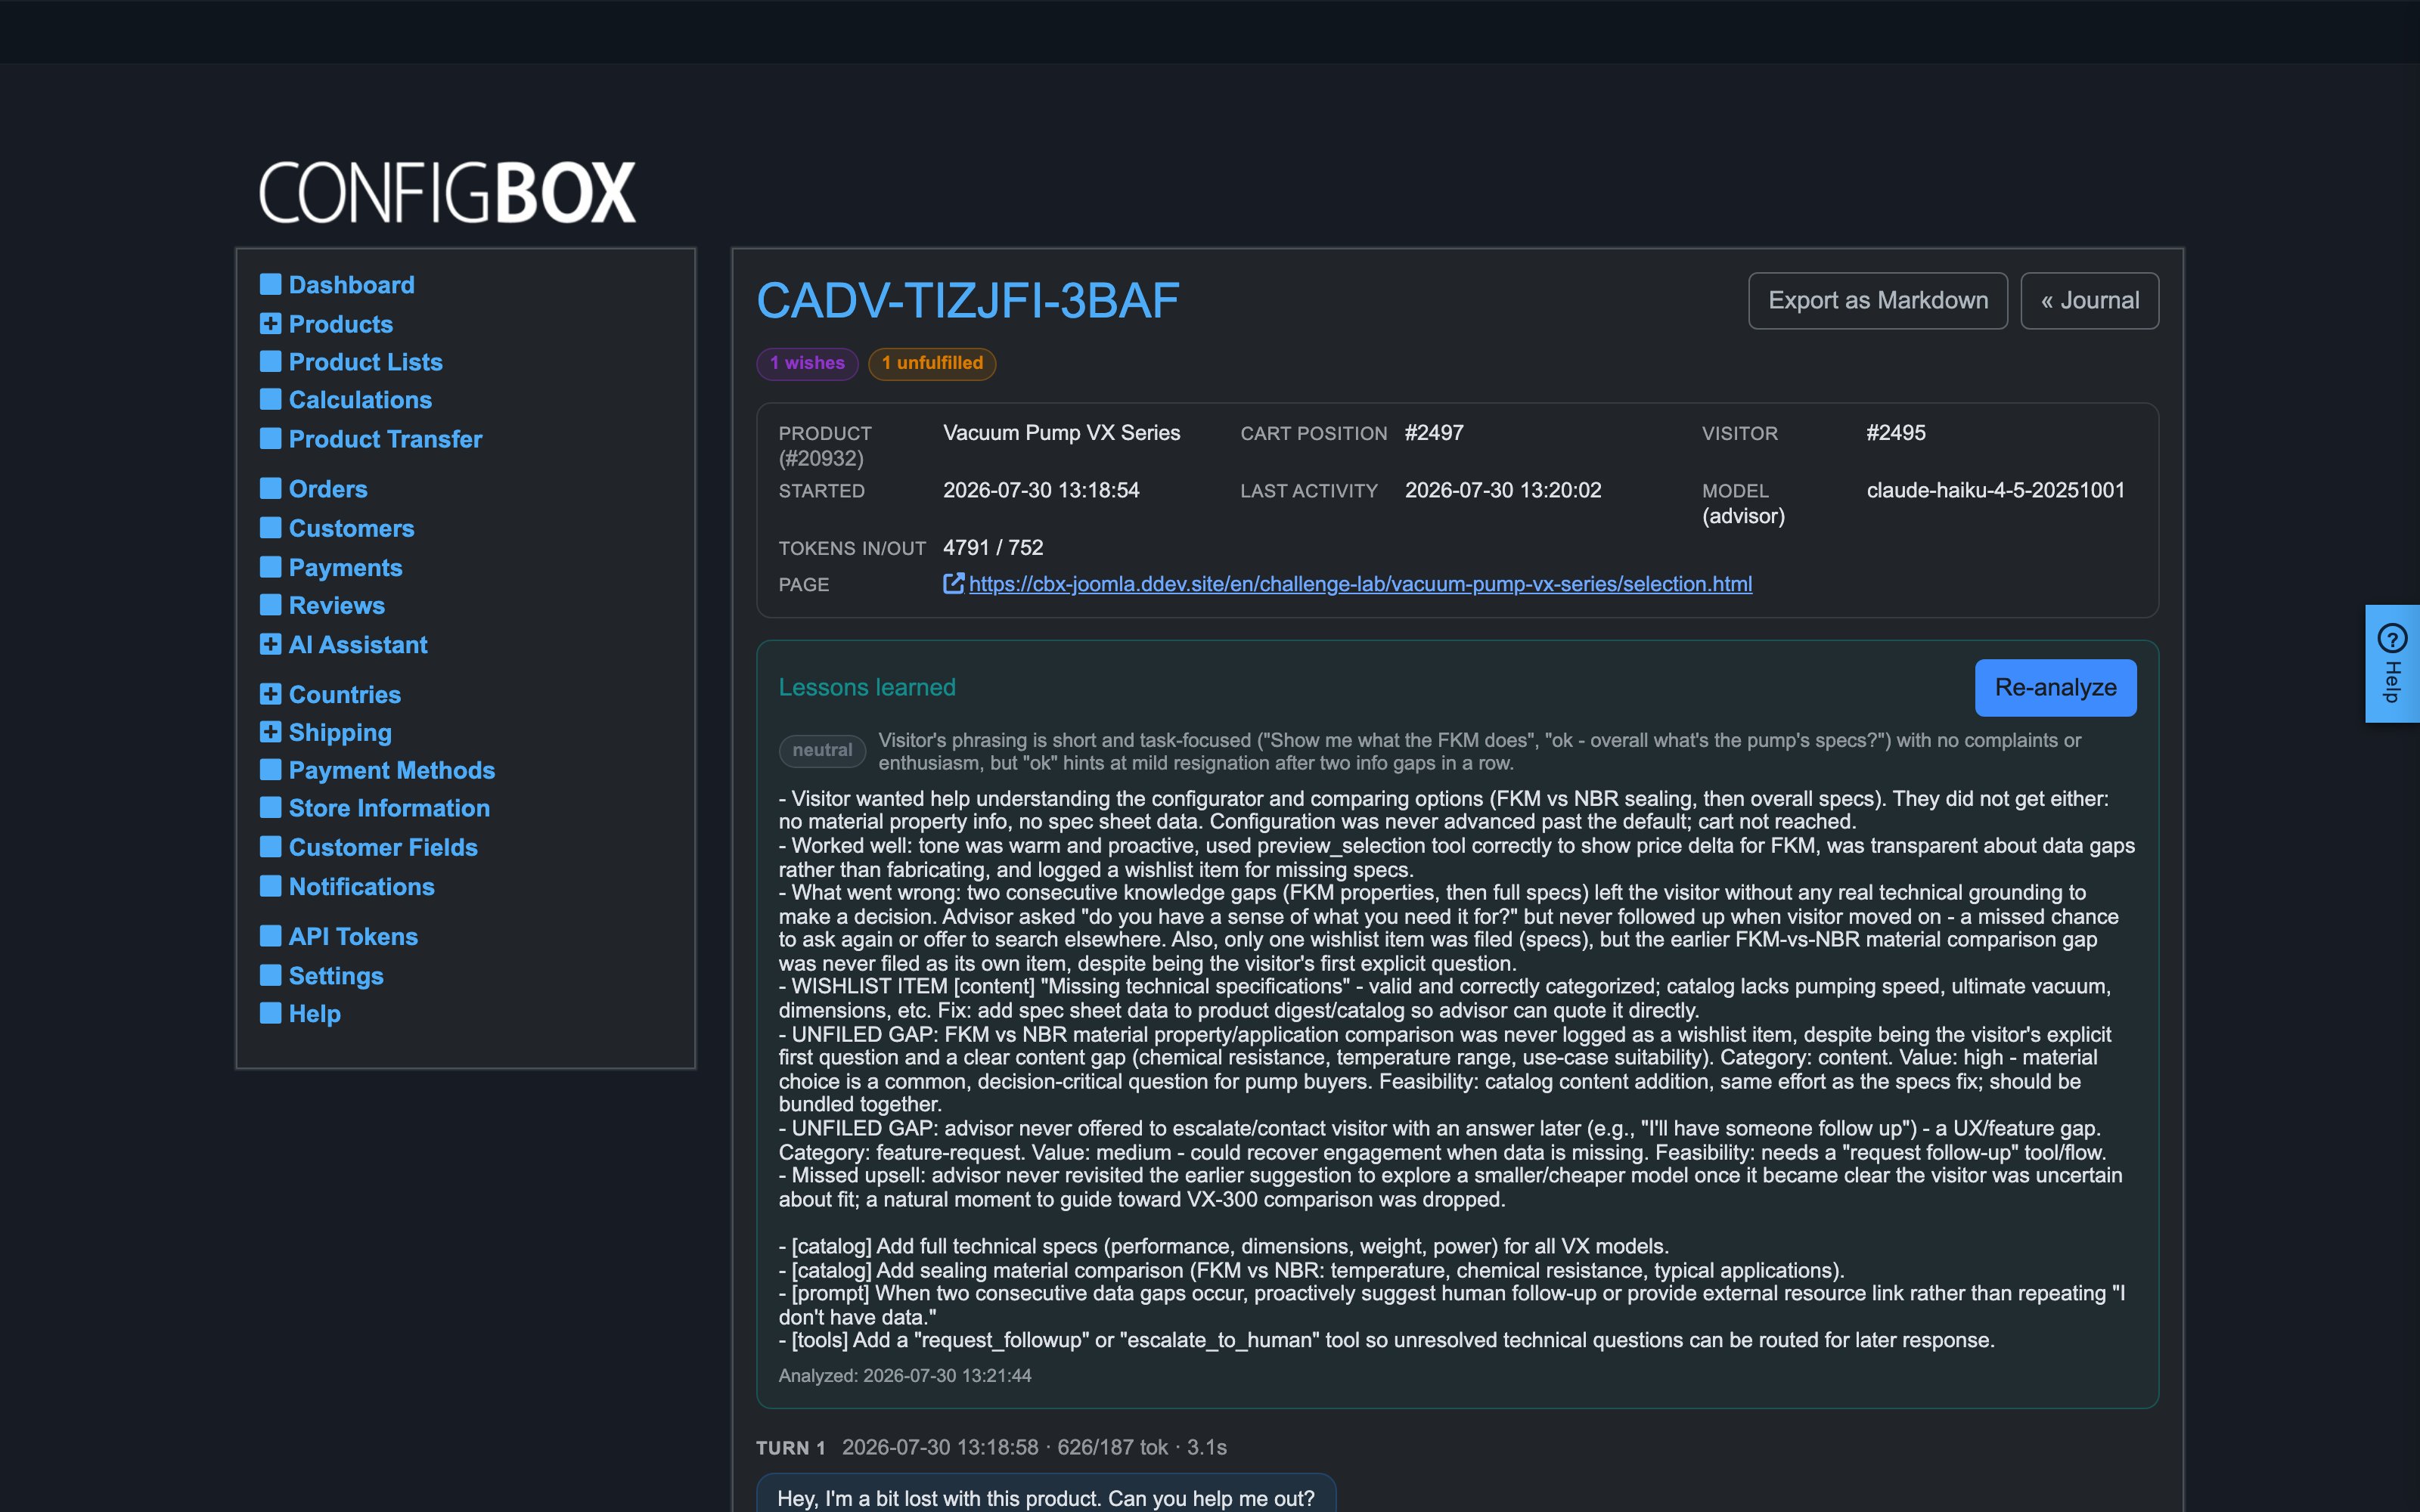
Task: Click the Store Information sidebar icon
Action: point(270,807)
